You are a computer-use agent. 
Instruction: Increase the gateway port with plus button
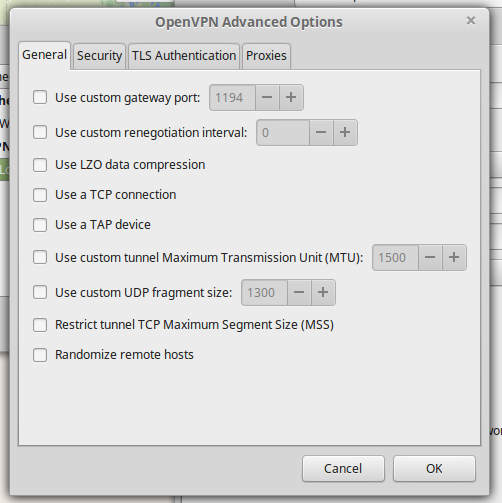291,97
